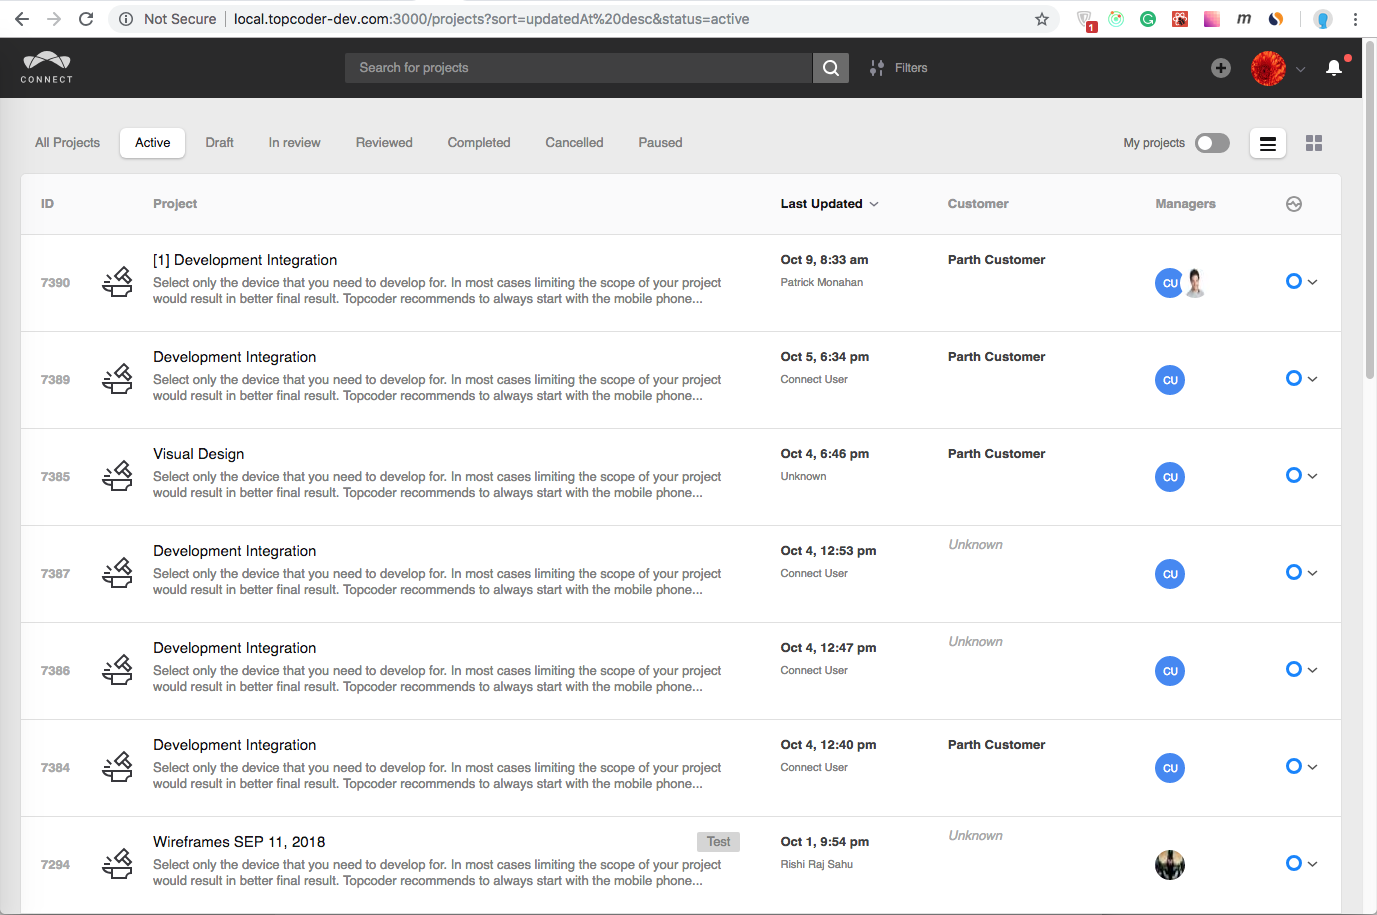This screenshot has width=1377, height=915.
Task: Open status dropdown for project 7389
Action: [x=1301, y=379]
